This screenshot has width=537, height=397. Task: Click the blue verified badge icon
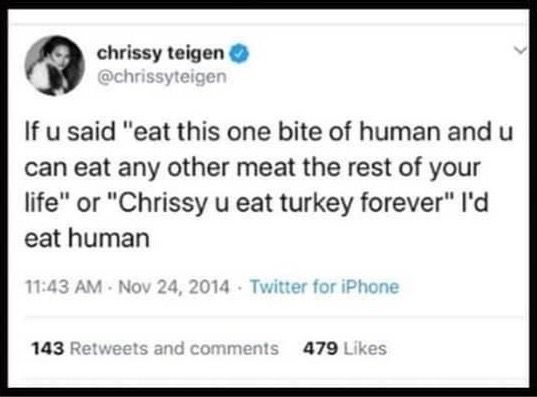pyautogui.click(x=241, y=53)
